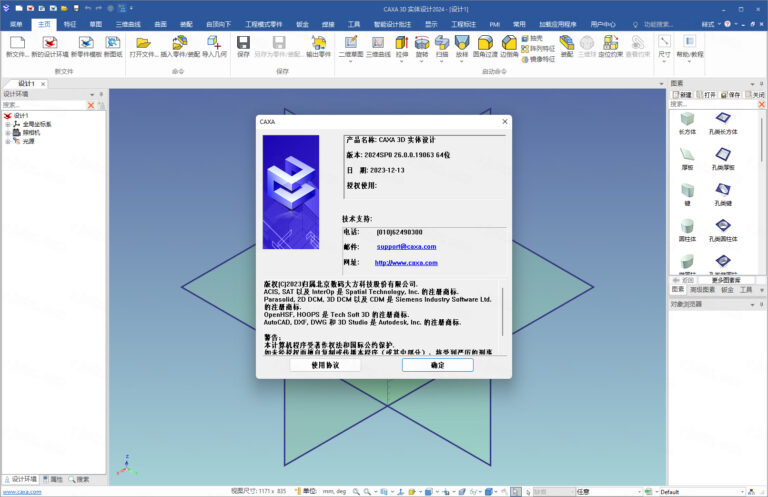The height and width of the screenshot is (497, 768).
Task: Click www.caxa.com link in status bar
Action: (x=22, y=492)
